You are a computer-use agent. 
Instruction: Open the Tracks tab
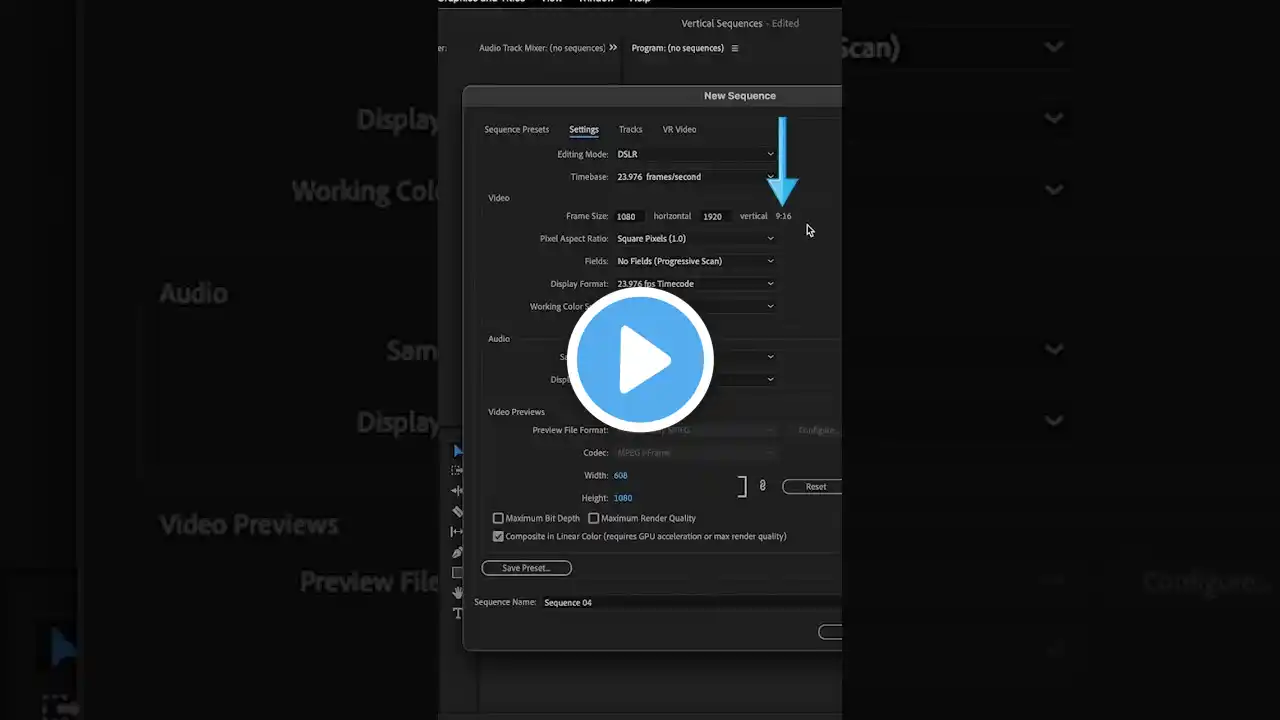[x=630, y=129]
